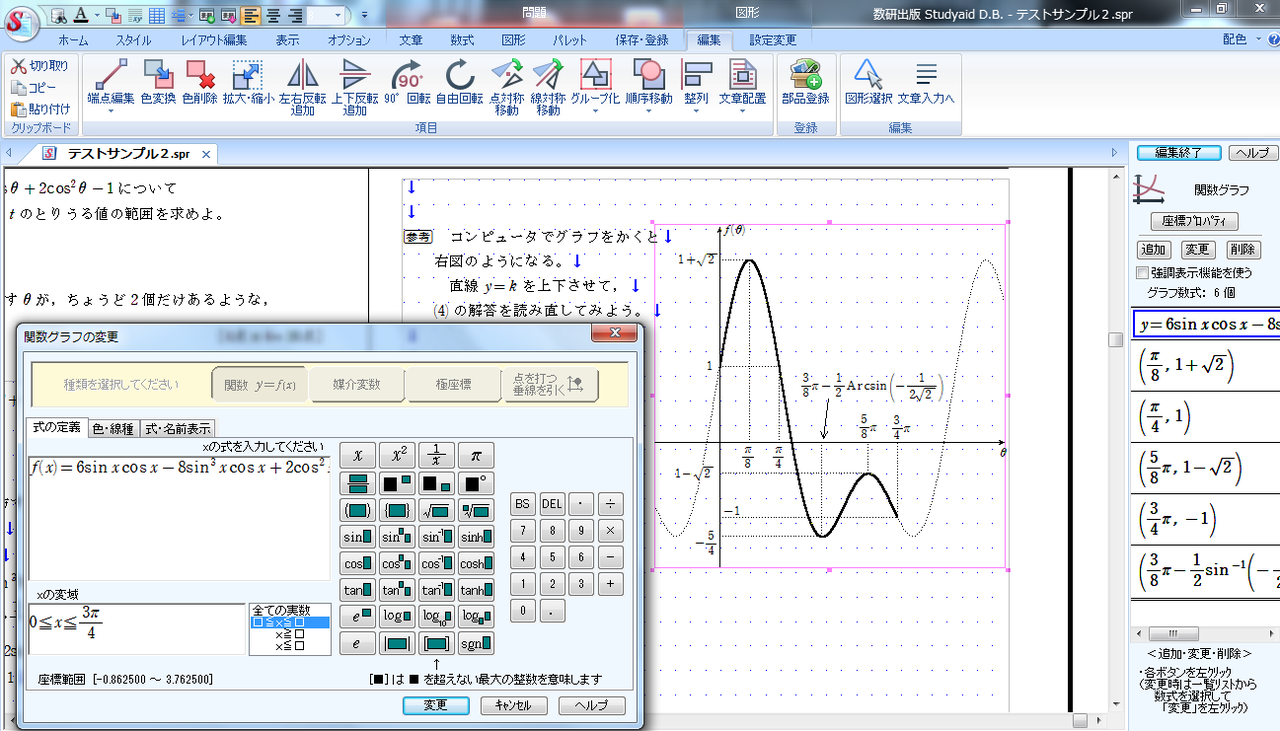Viewport: 1280px width, 731px height.
Task: Switch to 色・線種 tab in dialog
Action: 113,429
